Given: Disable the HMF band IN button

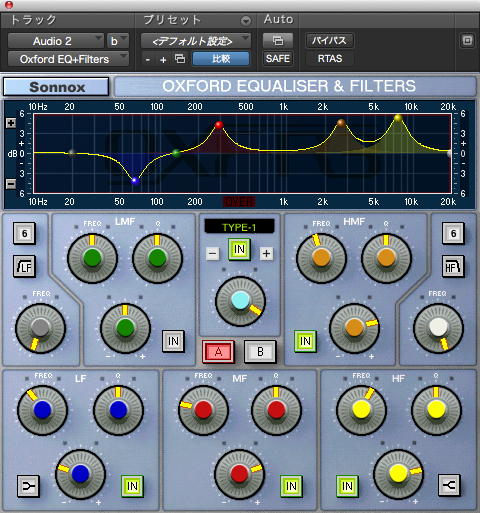Looking at the screenshot, I should tap(305, 341).
